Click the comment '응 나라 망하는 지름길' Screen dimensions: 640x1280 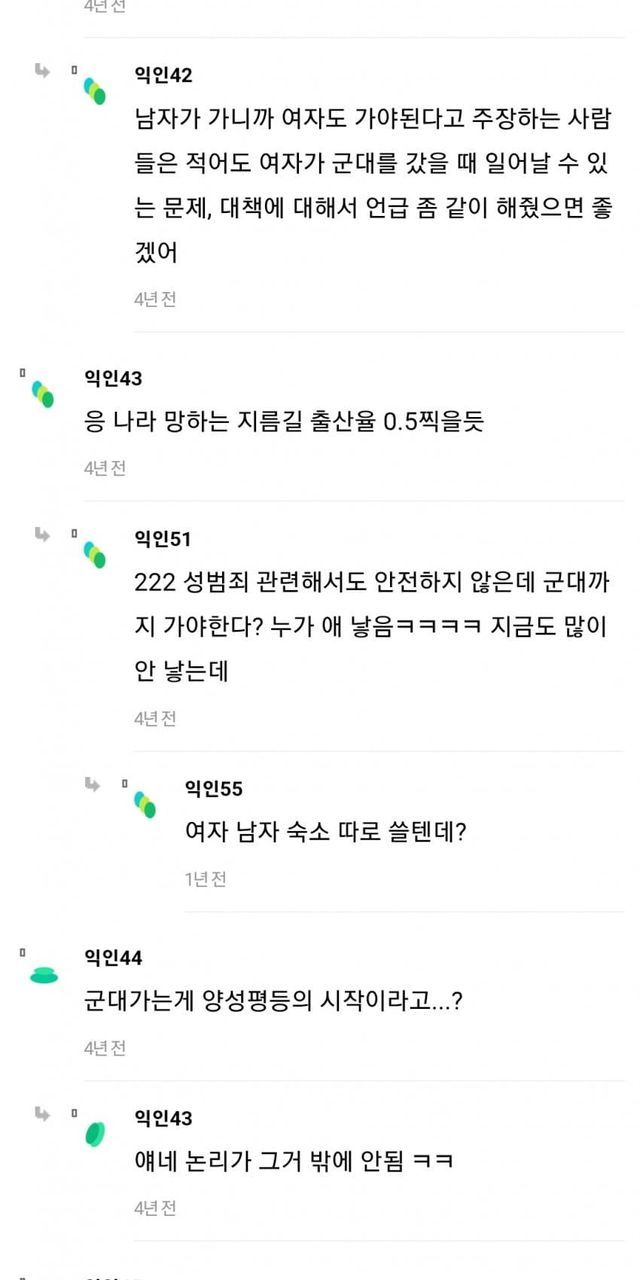[x=284, y=422]
